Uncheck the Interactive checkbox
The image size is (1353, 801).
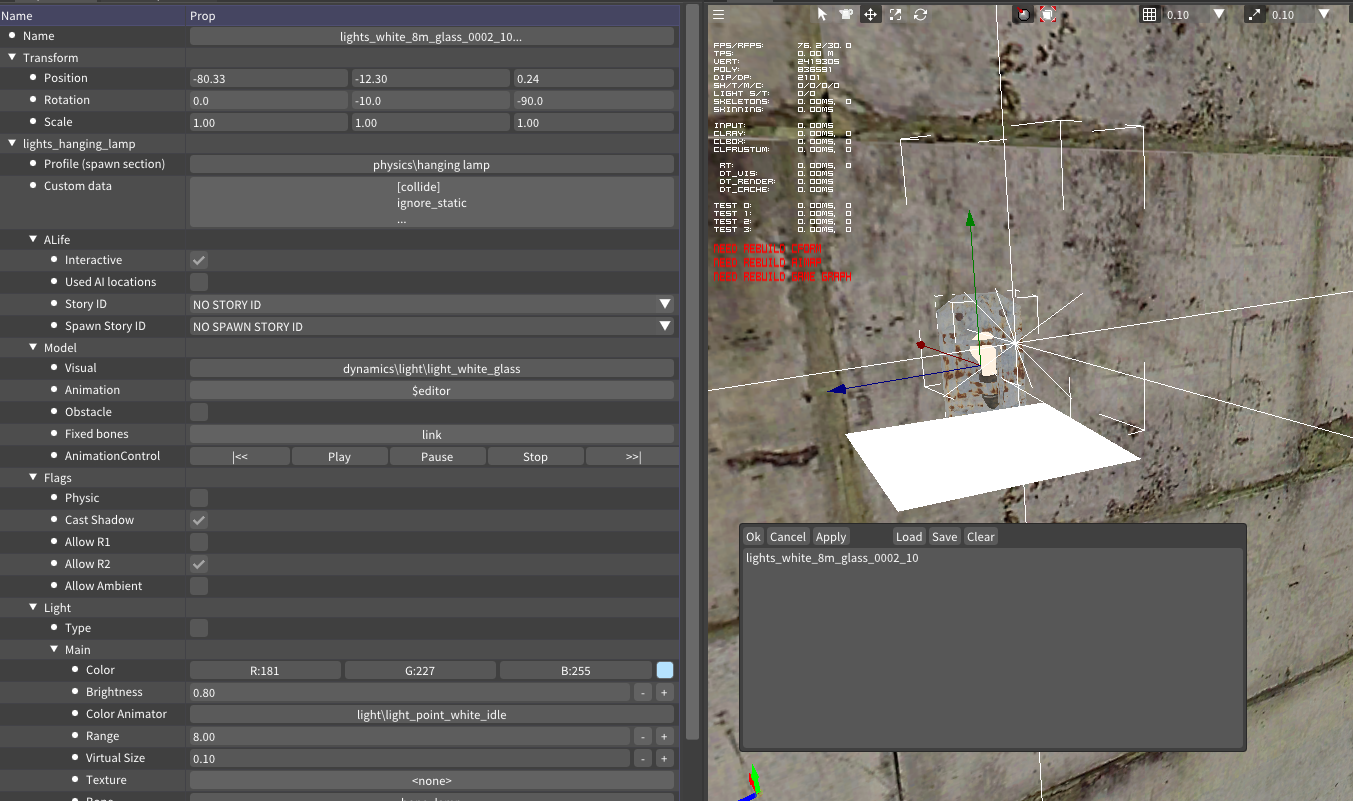click(199, 260)
